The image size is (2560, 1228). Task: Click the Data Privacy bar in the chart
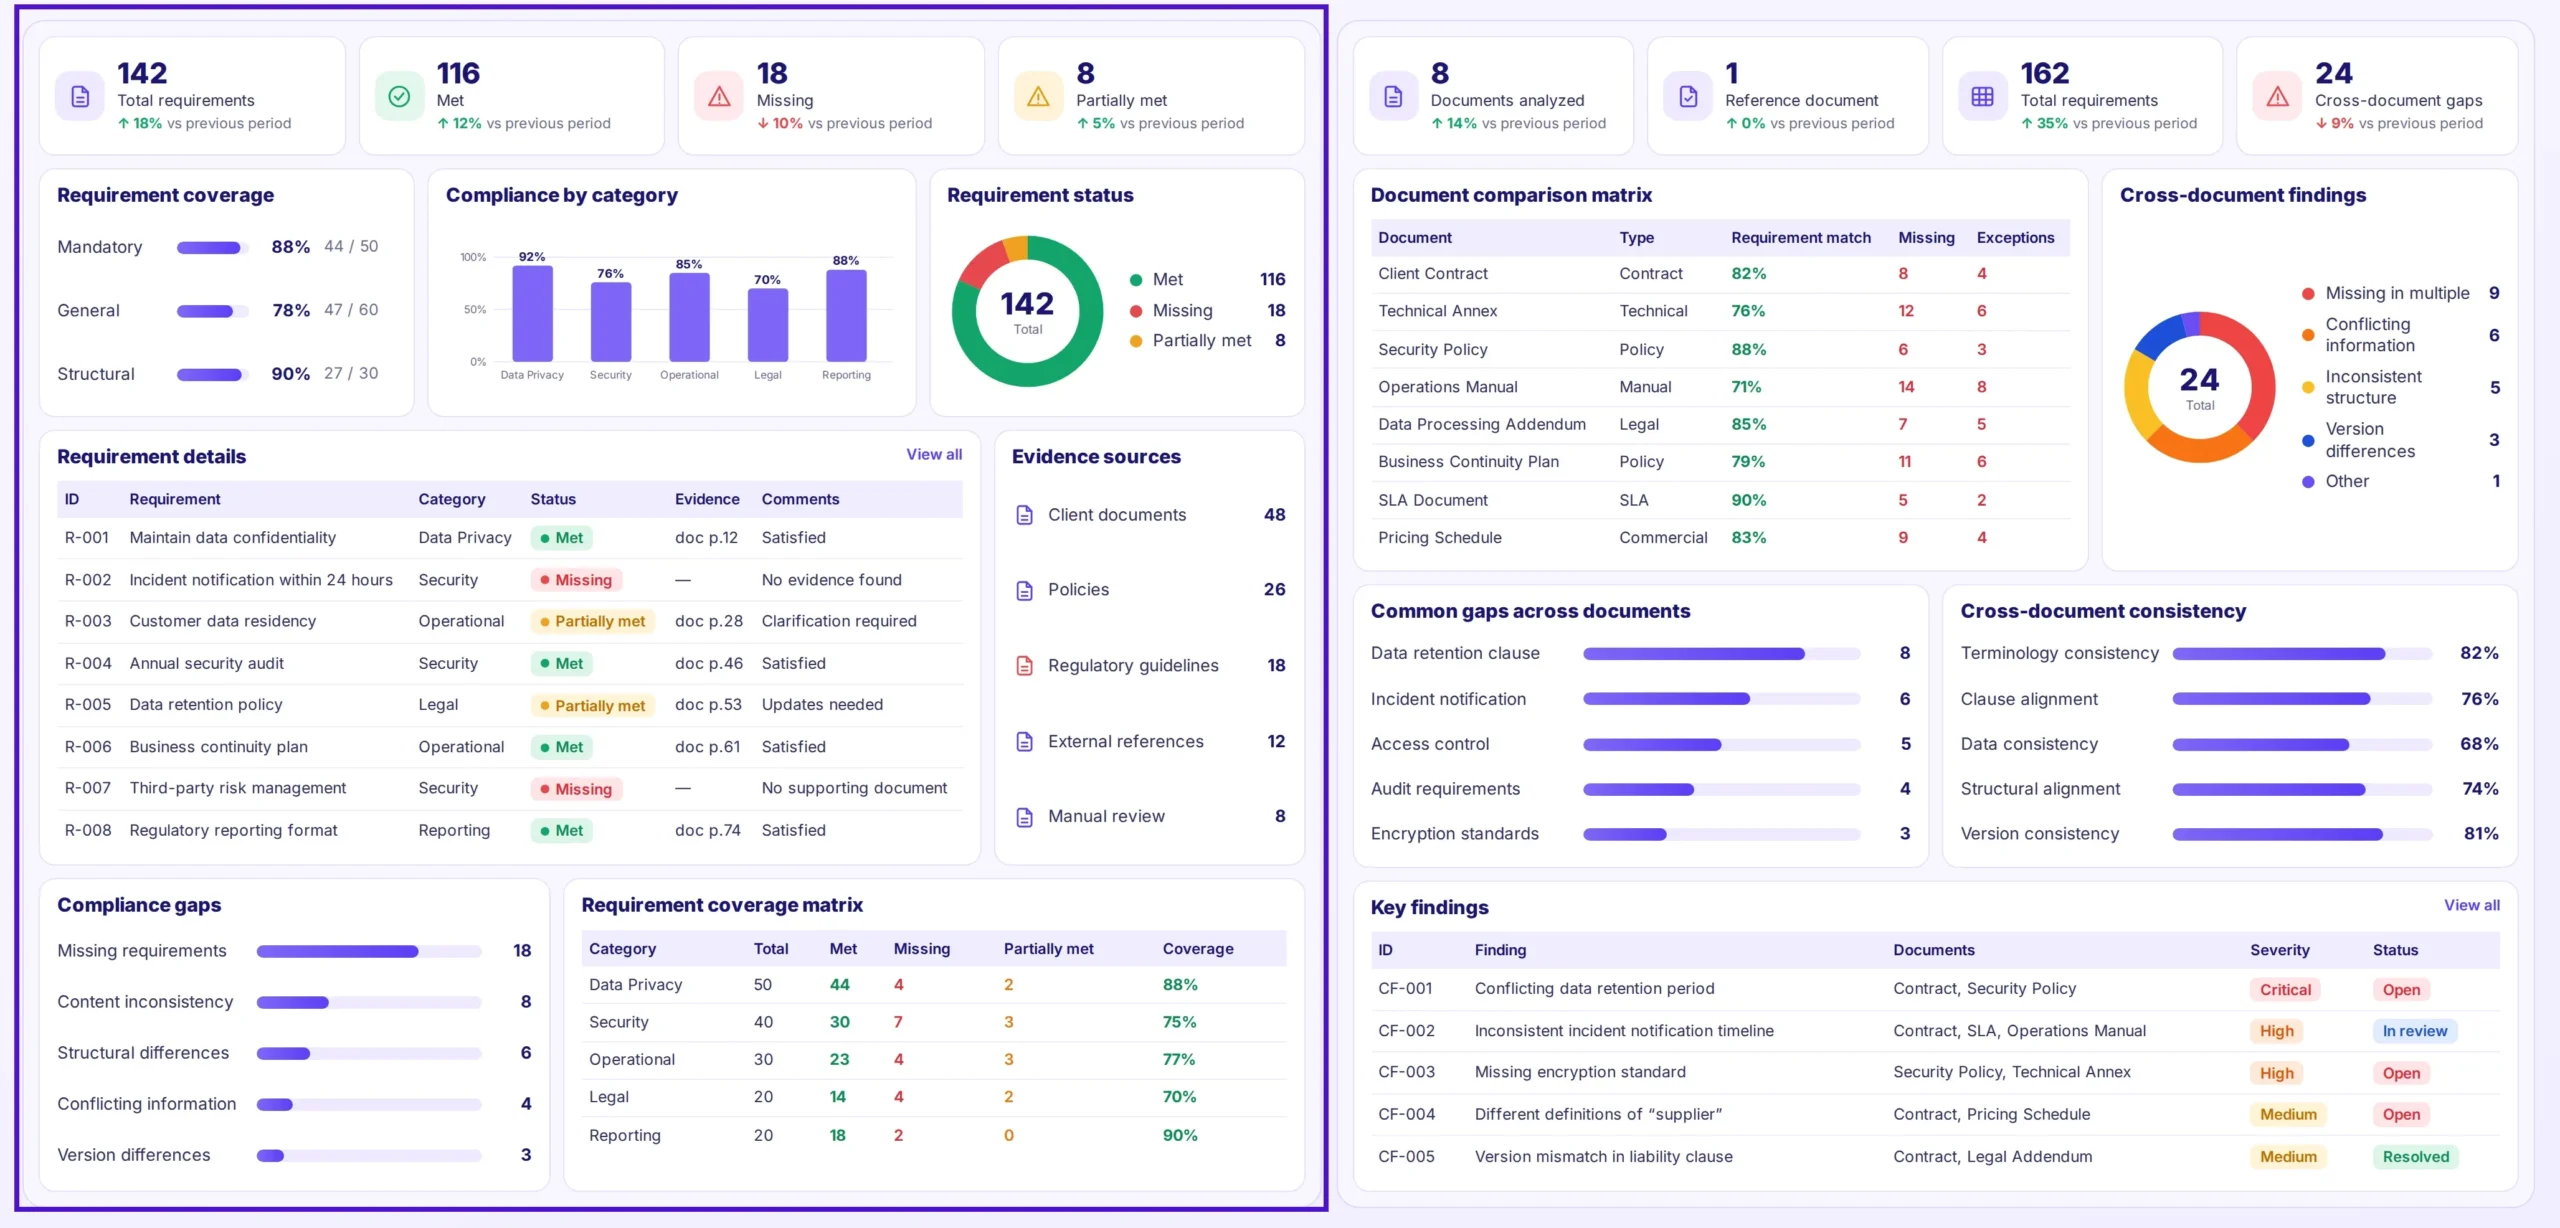pyautogui.click(x=532, y=313)
